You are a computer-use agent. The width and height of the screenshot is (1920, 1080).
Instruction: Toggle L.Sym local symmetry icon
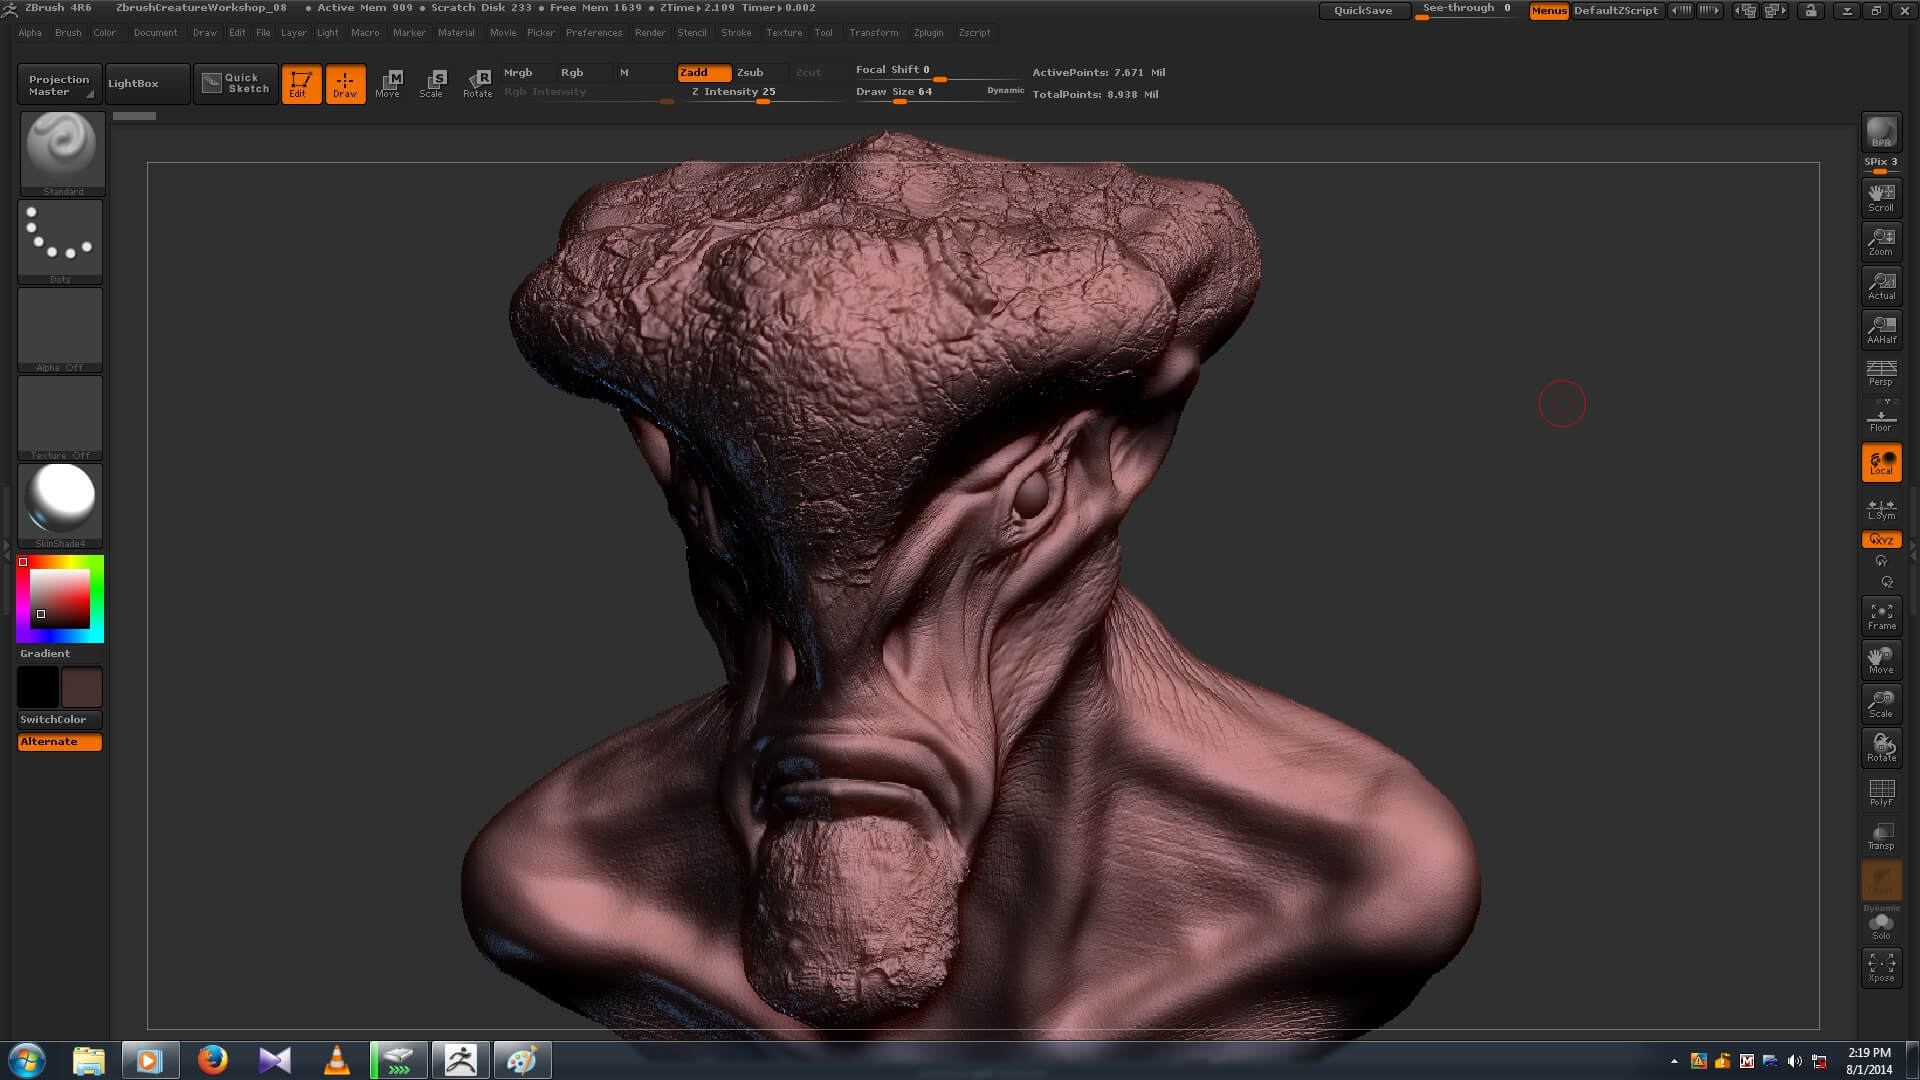coord(1881,509)
